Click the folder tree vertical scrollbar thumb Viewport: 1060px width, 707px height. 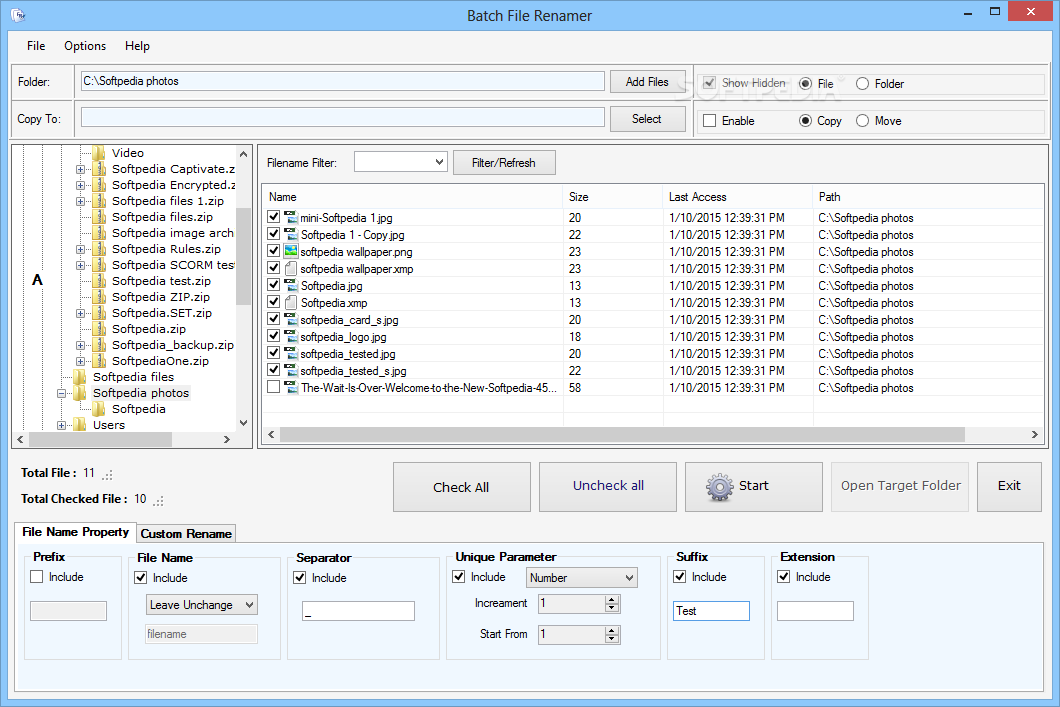[243, 257]
